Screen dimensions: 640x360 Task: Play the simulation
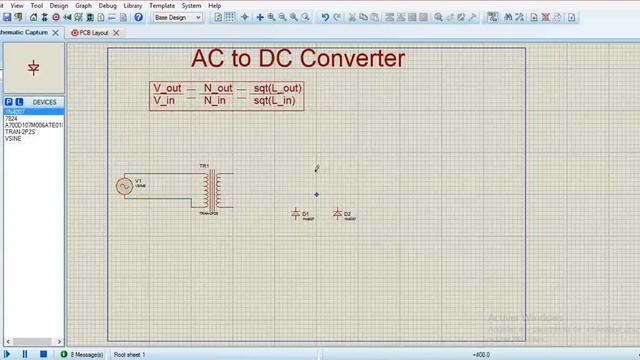7,354
